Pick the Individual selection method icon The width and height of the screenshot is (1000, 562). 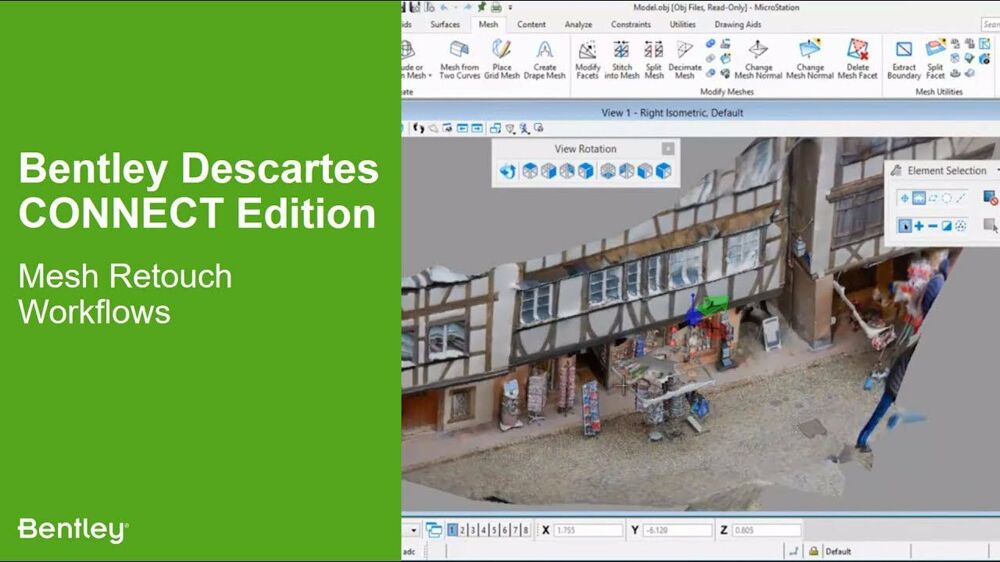(904, 198)
